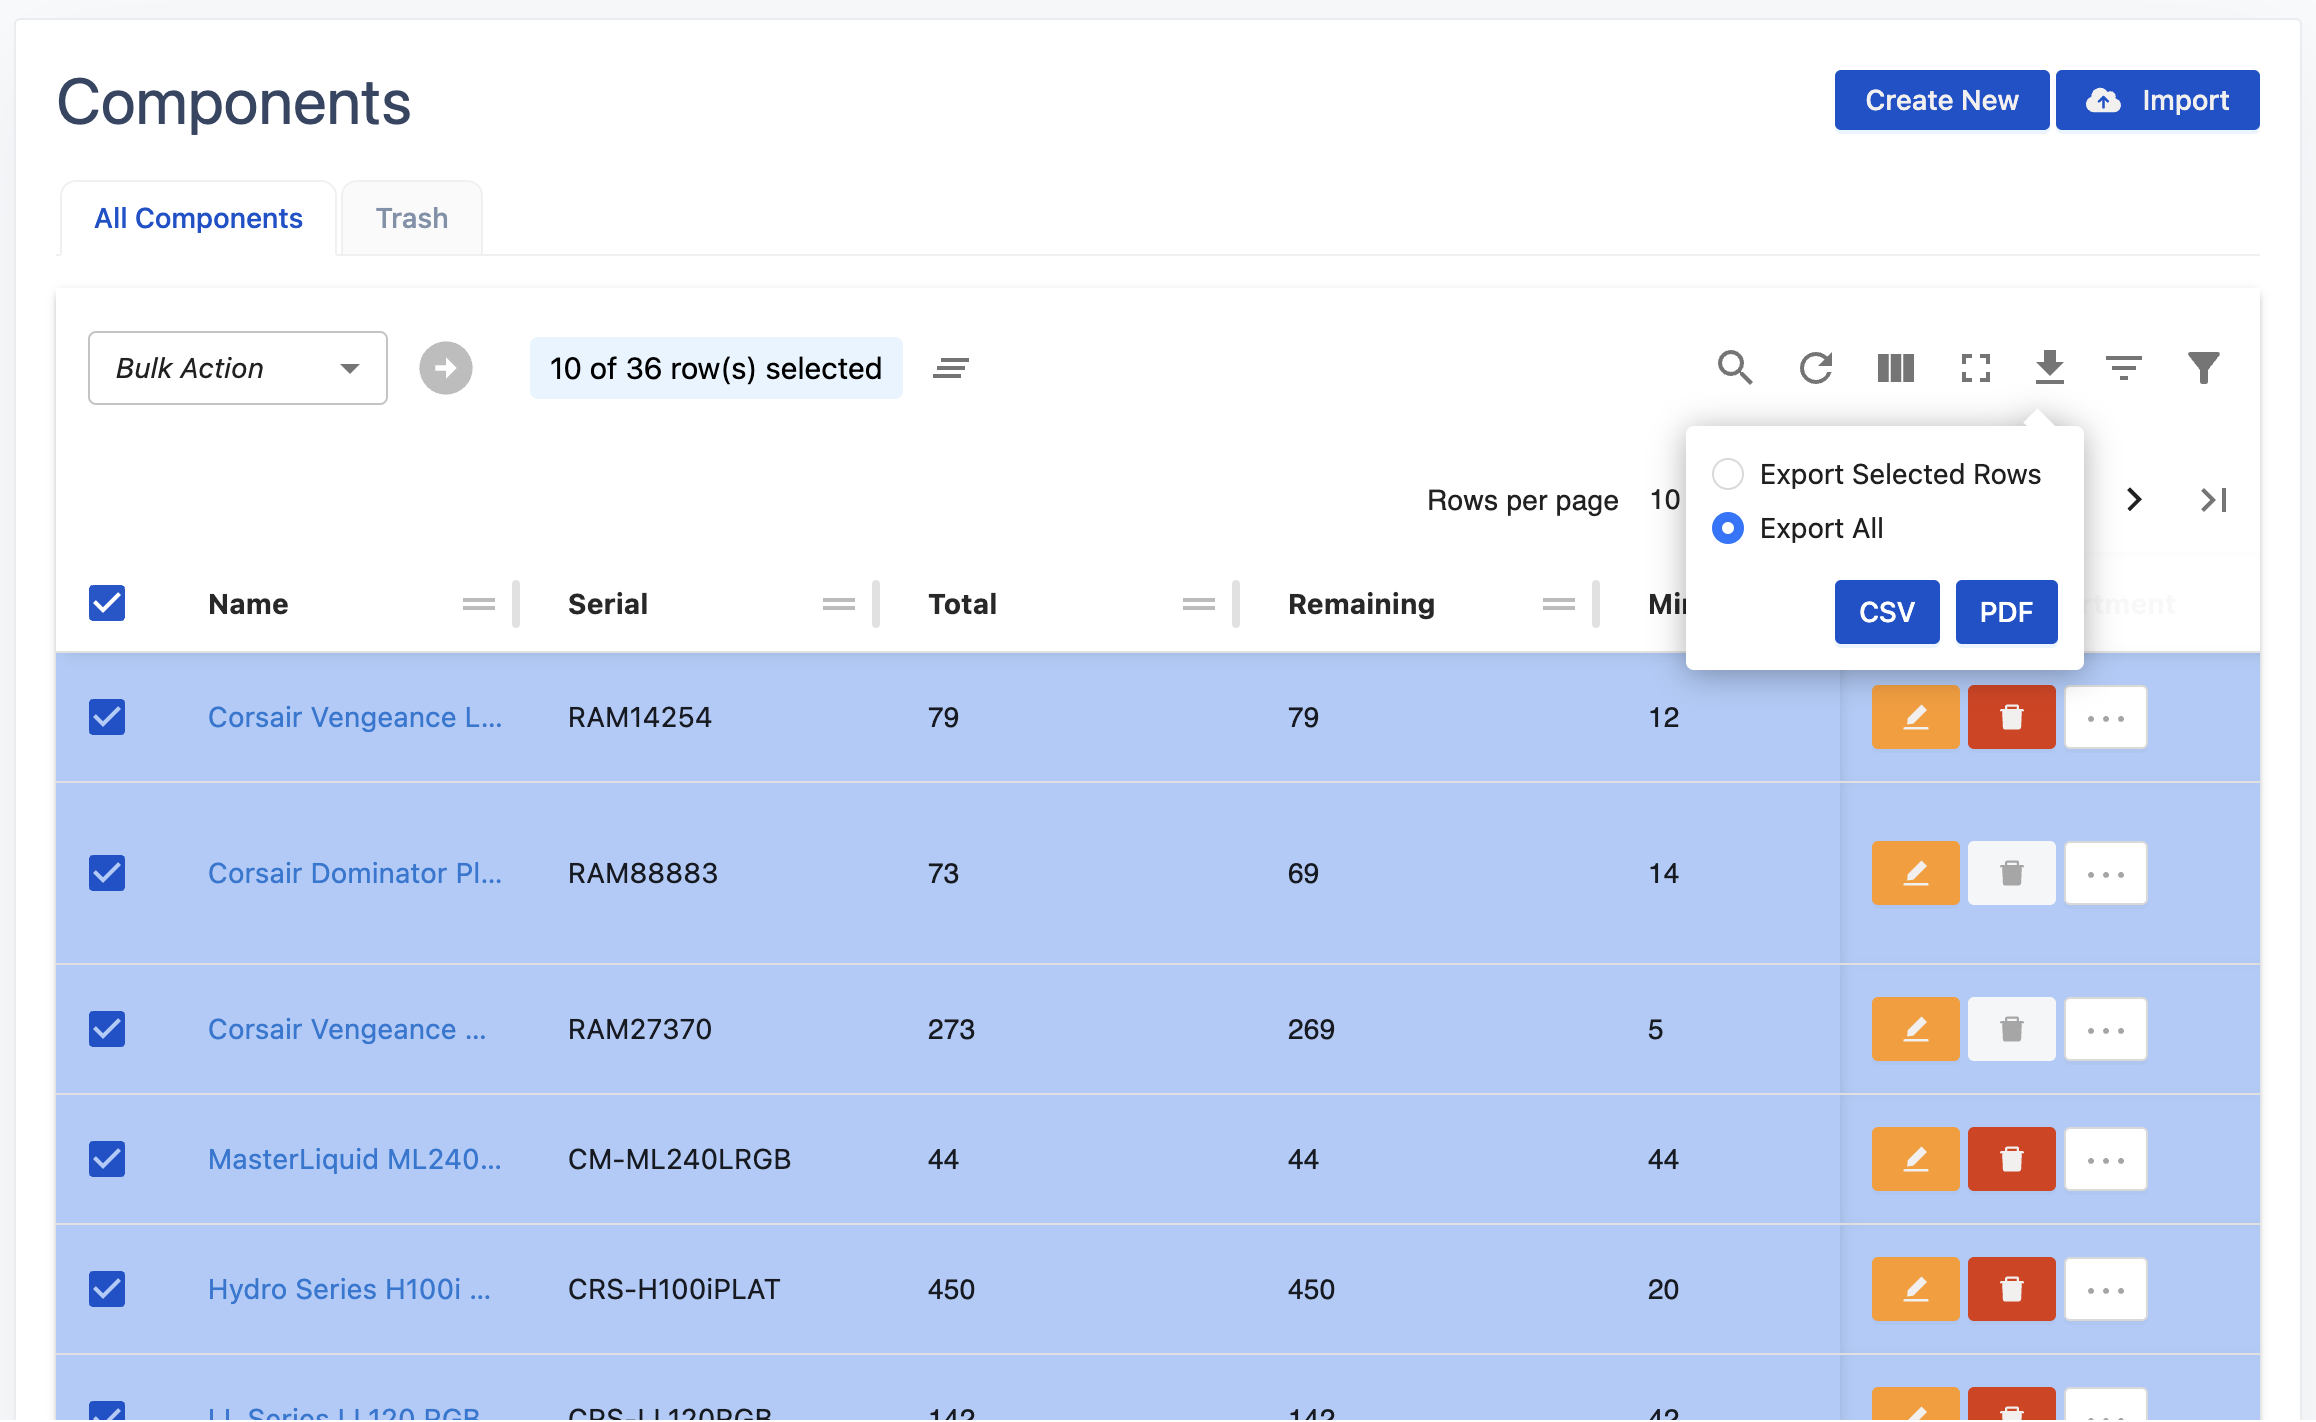Uncheck the Hydro Series H100i row checkbox

tap(107, 1289)
